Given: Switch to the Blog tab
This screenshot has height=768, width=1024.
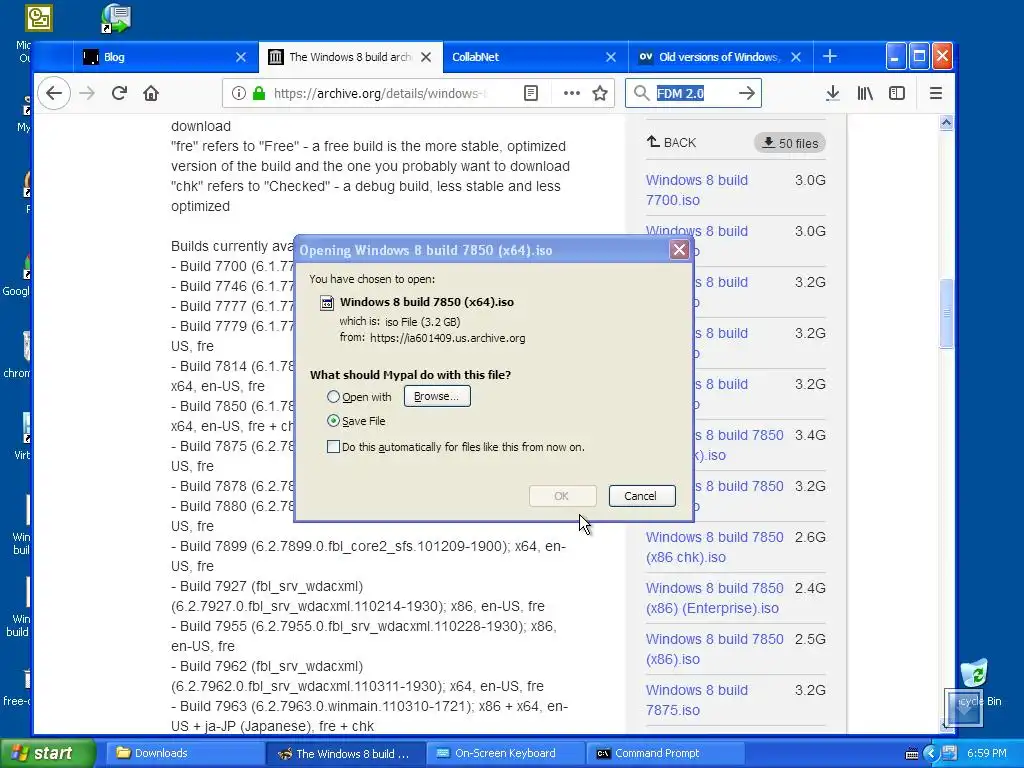Looking at the screenshot, I should click(x=166, y=57).
